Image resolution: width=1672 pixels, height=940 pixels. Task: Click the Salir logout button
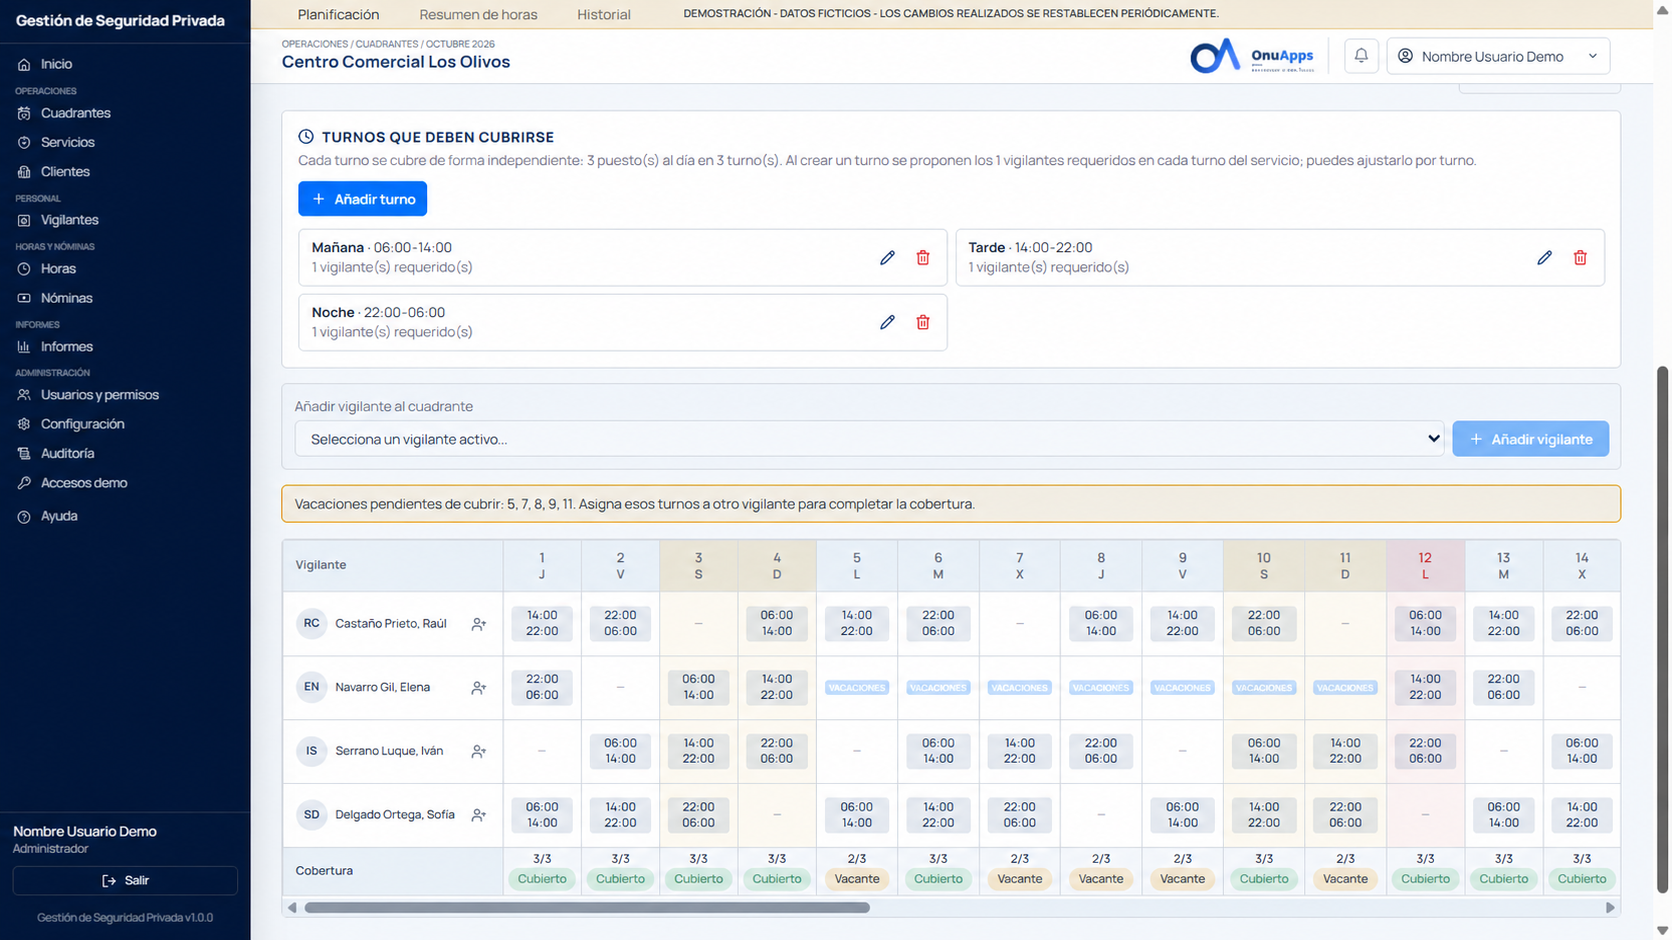pos(125,881)
